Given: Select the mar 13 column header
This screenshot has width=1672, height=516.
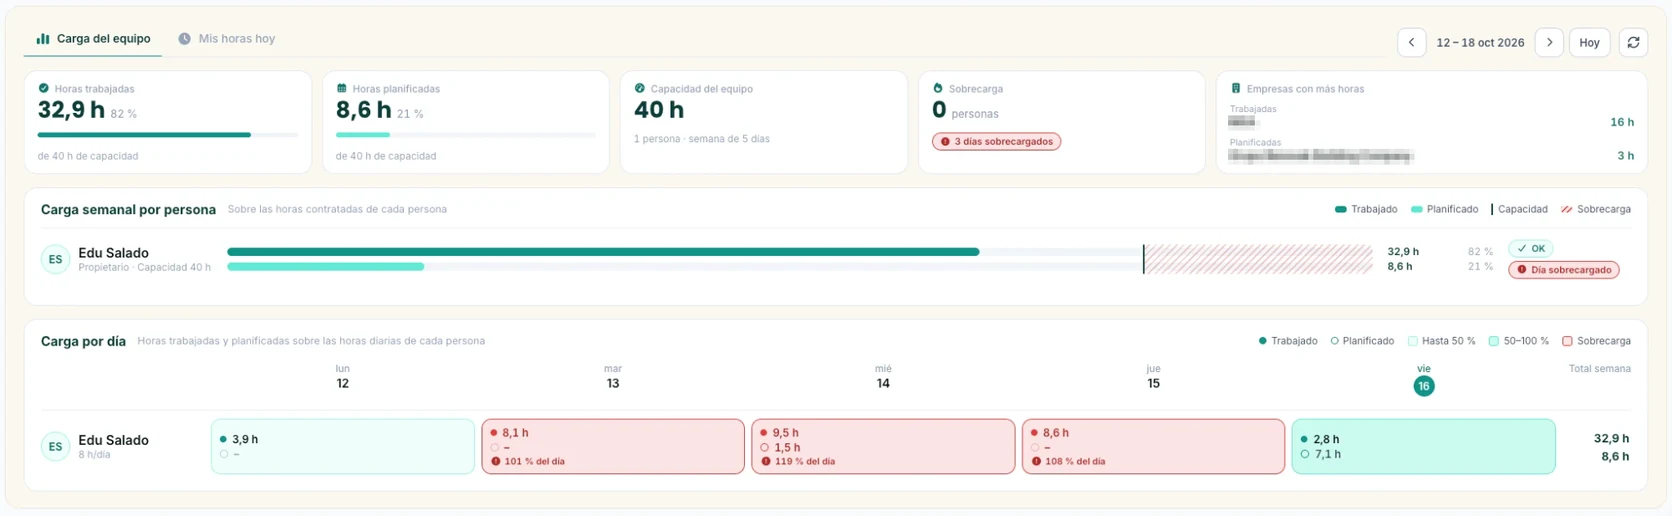Looking at the screenshot, I should point(613,376).
